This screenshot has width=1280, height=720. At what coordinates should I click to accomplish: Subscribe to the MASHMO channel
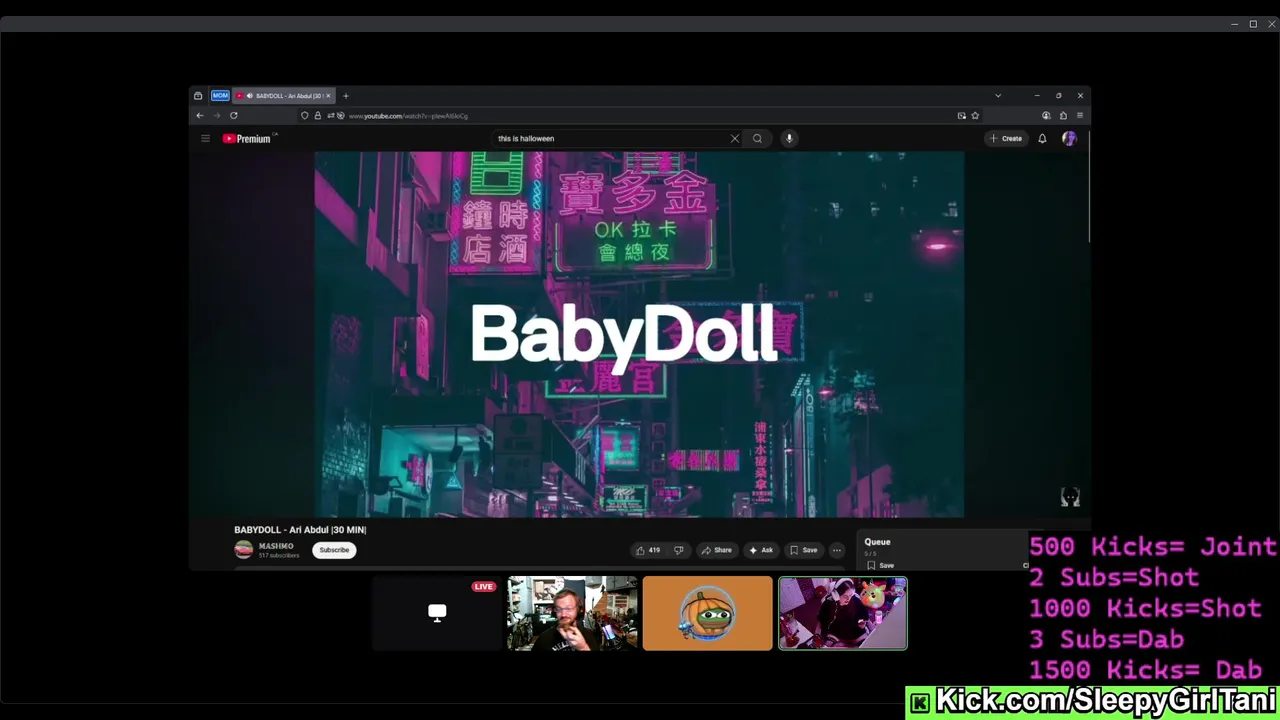tap(334, 550)
